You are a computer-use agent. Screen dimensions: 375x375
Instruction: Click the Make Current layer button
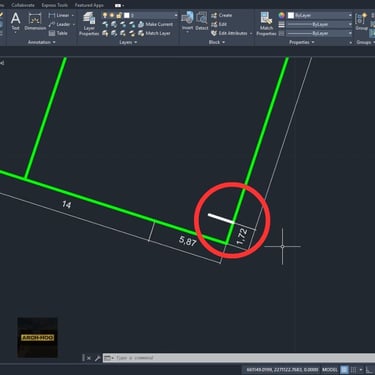pos(155,24)
